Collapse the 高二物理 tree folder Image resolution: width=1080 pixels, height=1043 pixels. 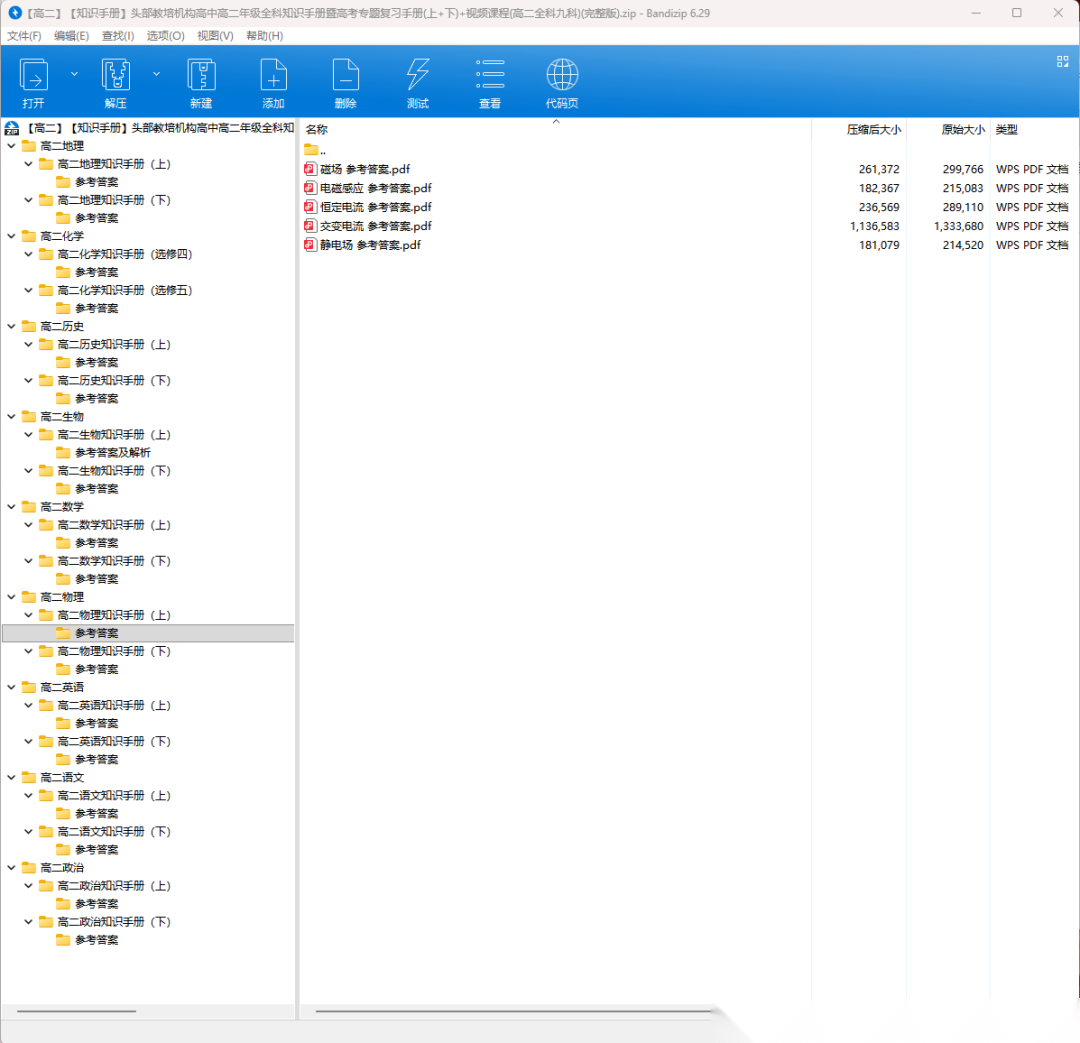click(x=12, y=597)
